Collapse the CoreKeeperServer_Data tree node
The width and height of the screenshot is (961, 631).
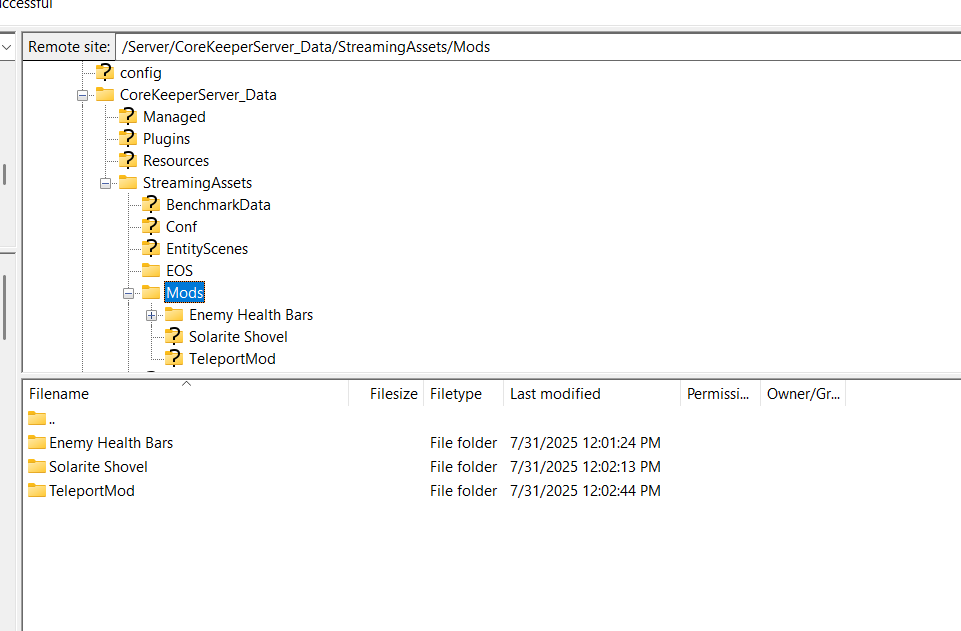click(82, 95)
